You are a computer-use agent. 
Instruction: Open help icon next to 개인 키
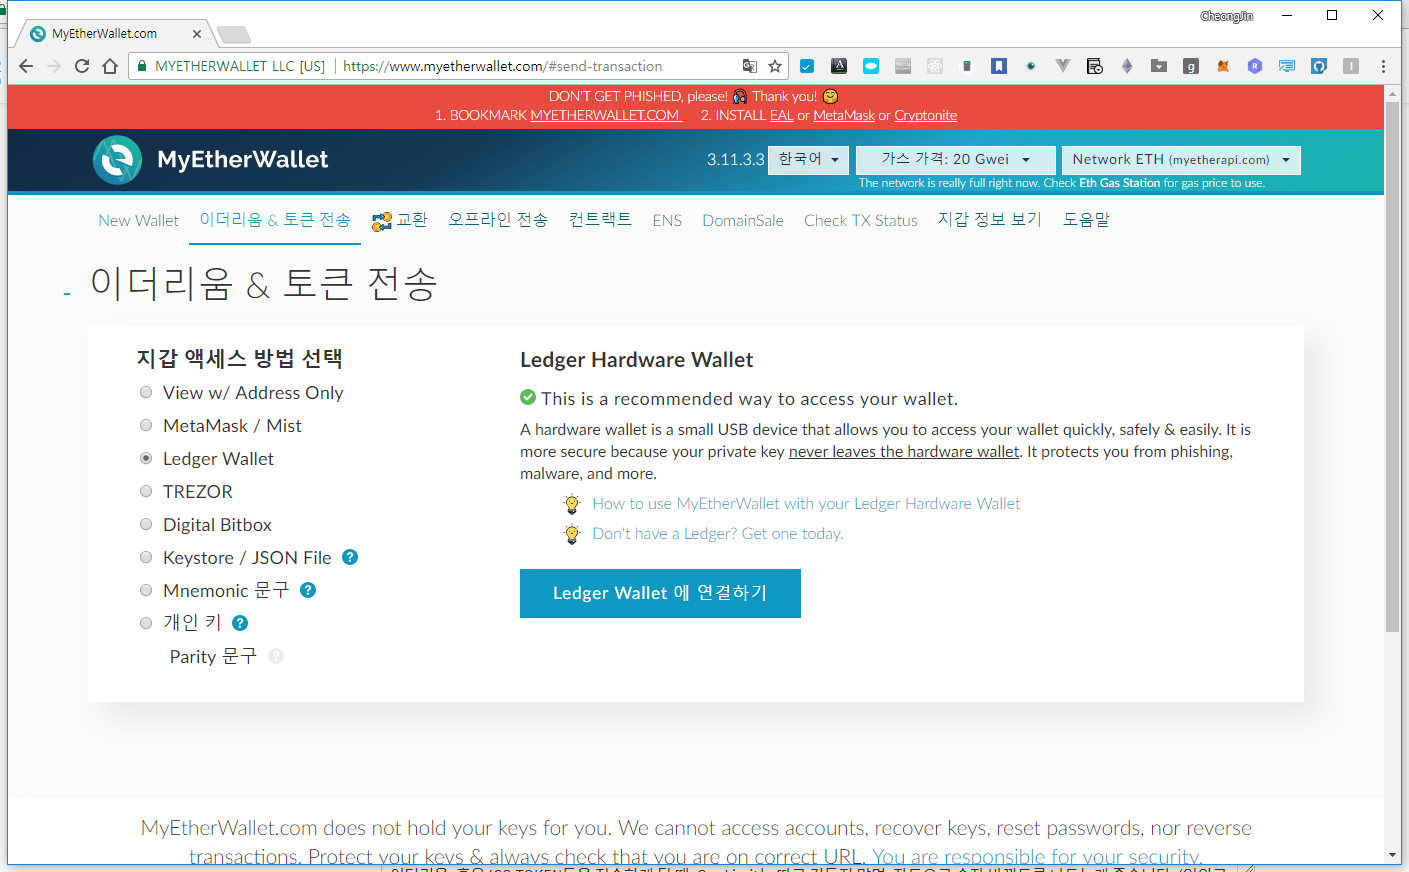point(240,623)
